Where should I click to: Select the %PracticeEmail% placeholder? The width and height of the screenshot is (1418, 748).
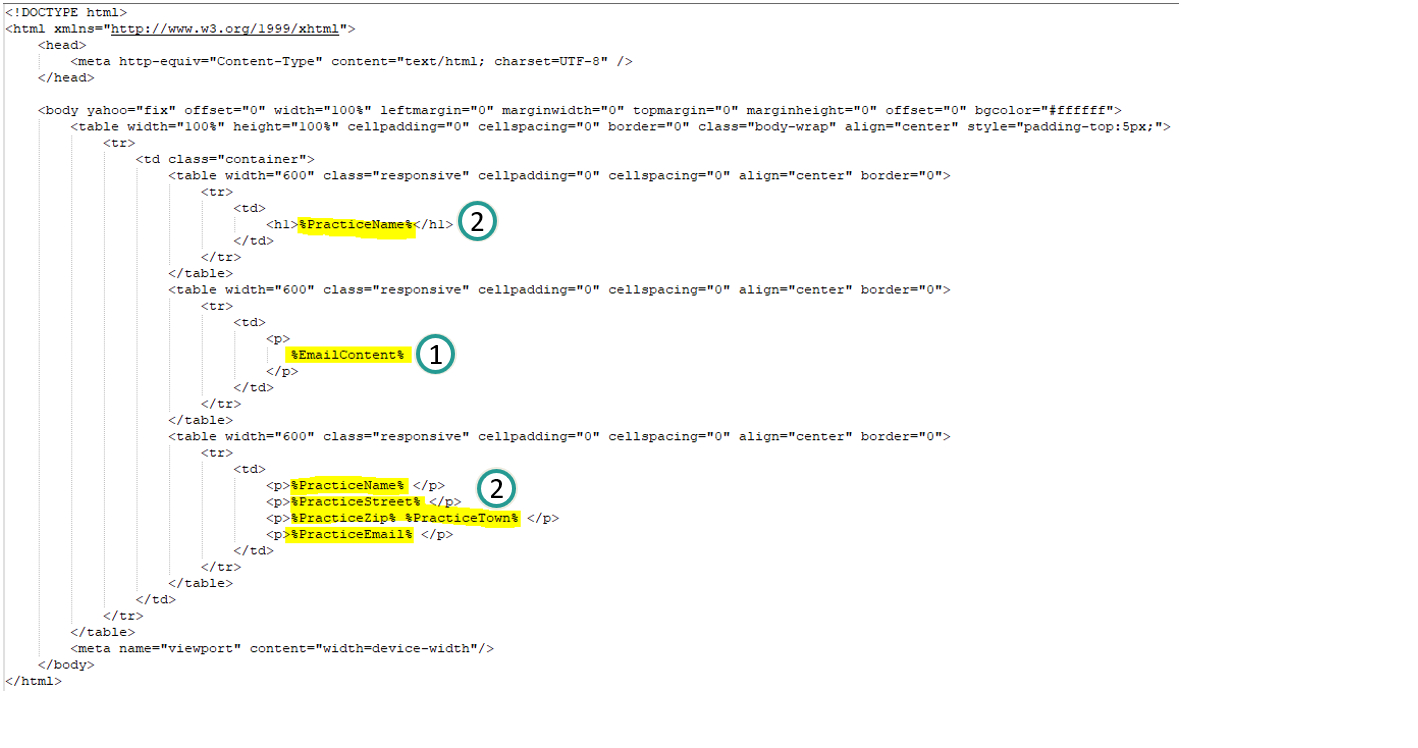pyautogui.click(x=351, y=534)
